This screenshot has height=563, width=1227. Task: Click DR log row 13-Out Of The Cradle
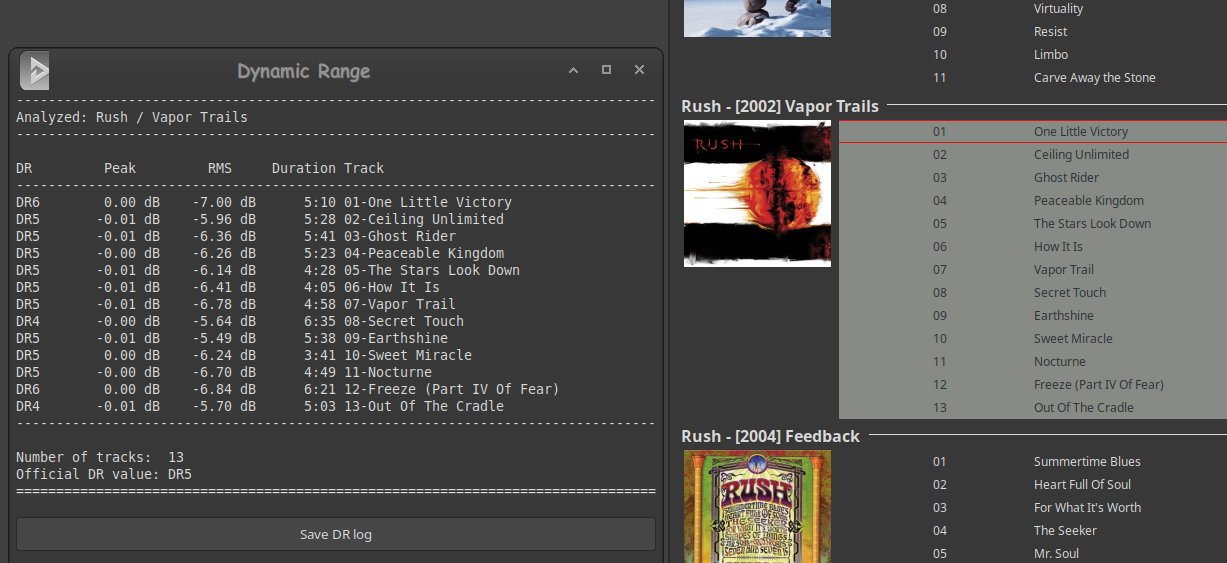tap(260, 406)
